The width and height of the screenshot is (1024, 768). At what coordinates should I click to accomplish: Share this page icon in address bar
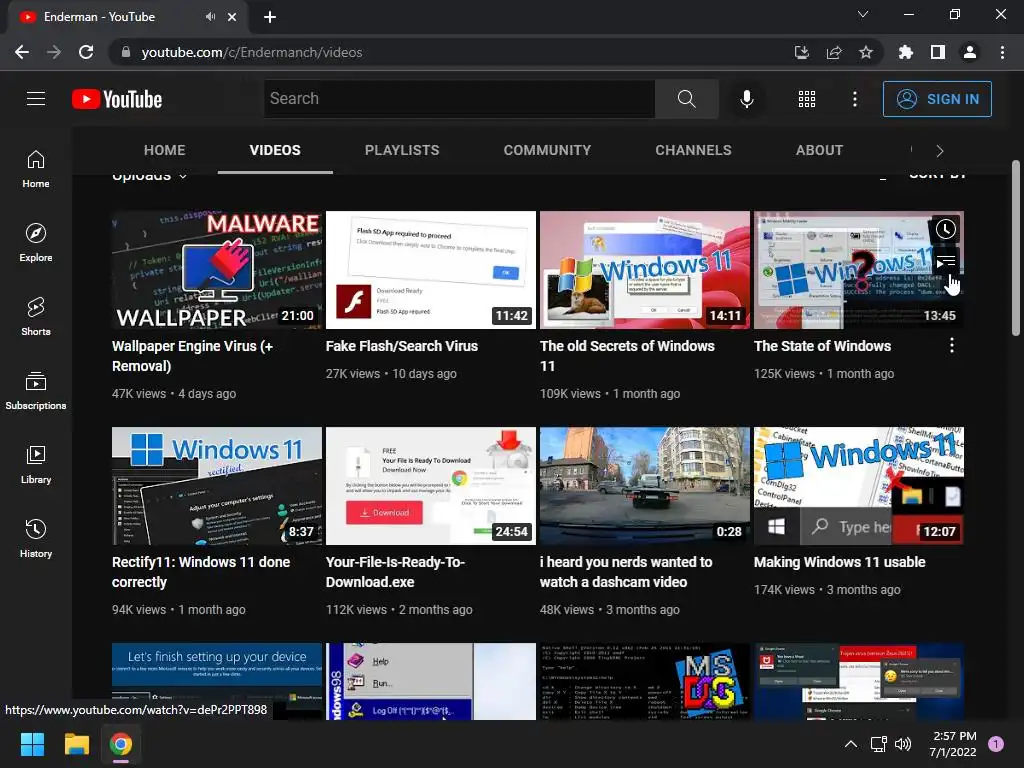coord(834,52)
